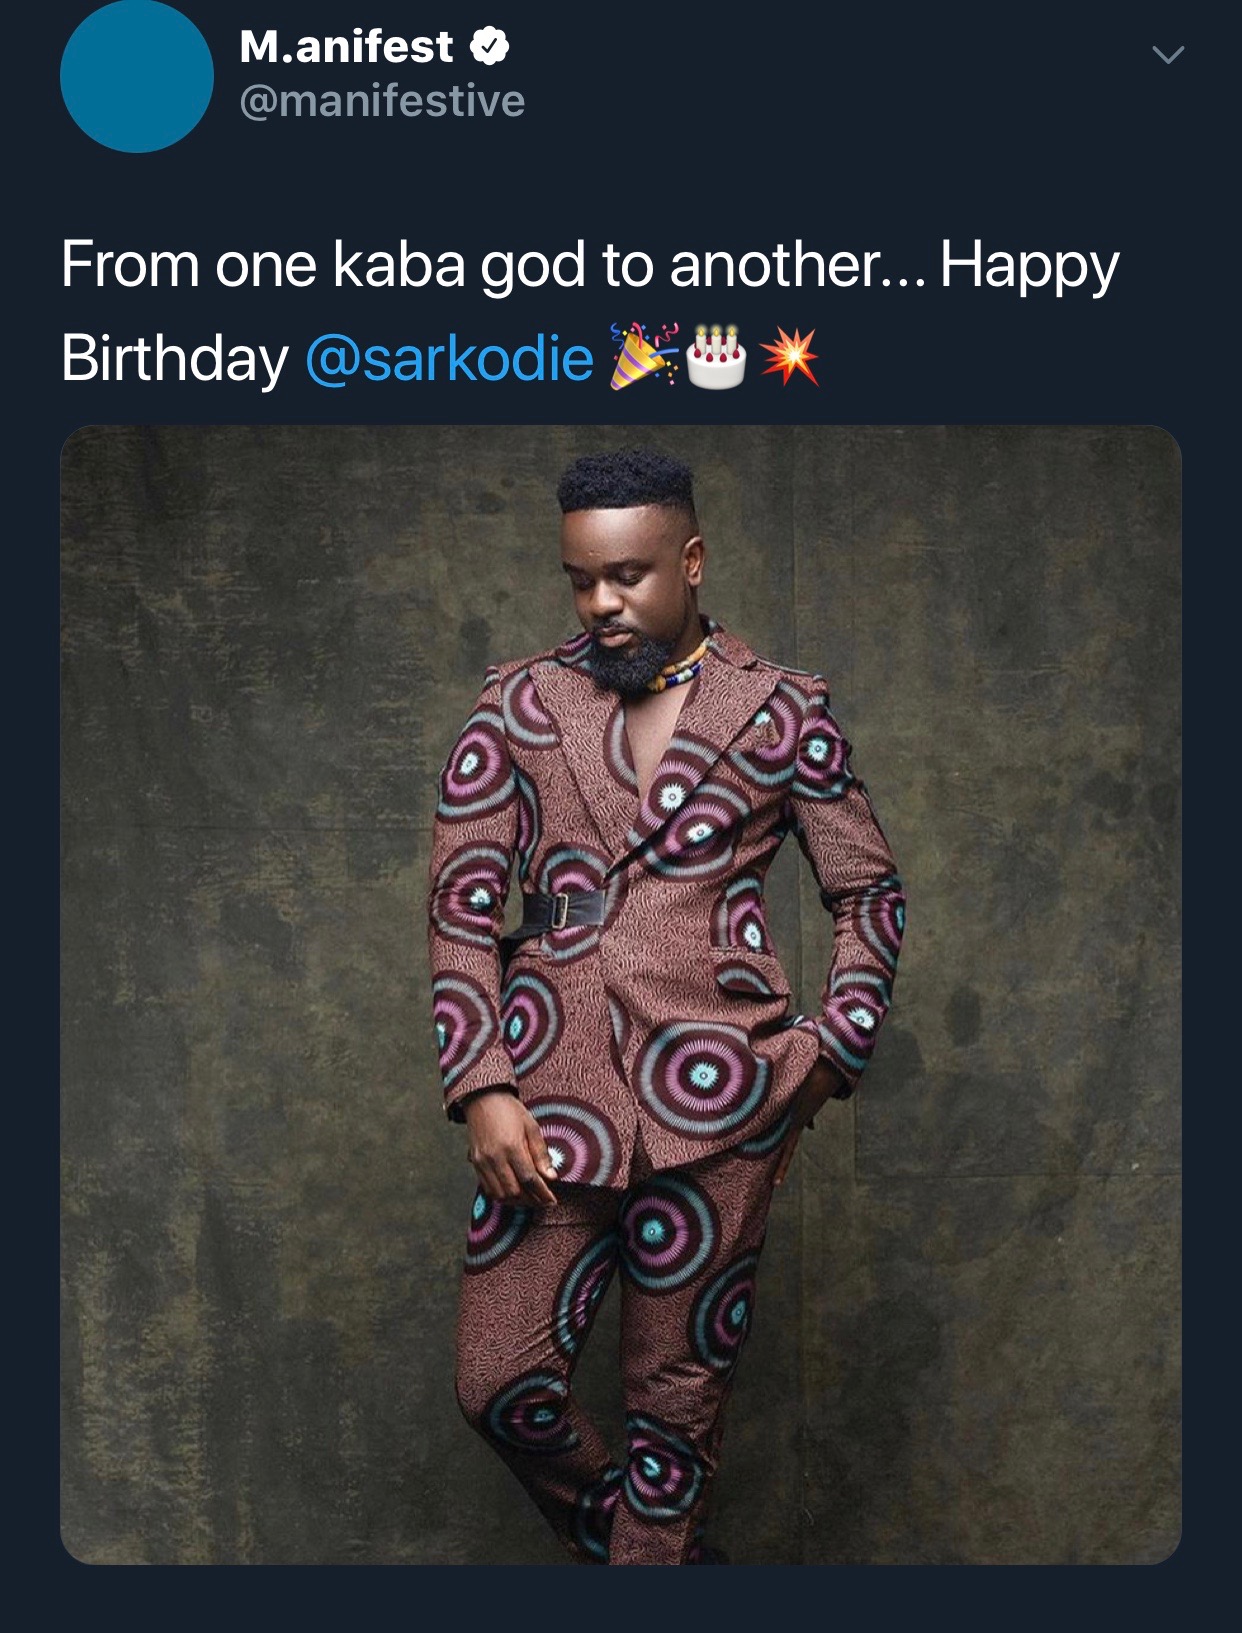Select the word "Happy" in the tweet

[x=1029, y=267]
